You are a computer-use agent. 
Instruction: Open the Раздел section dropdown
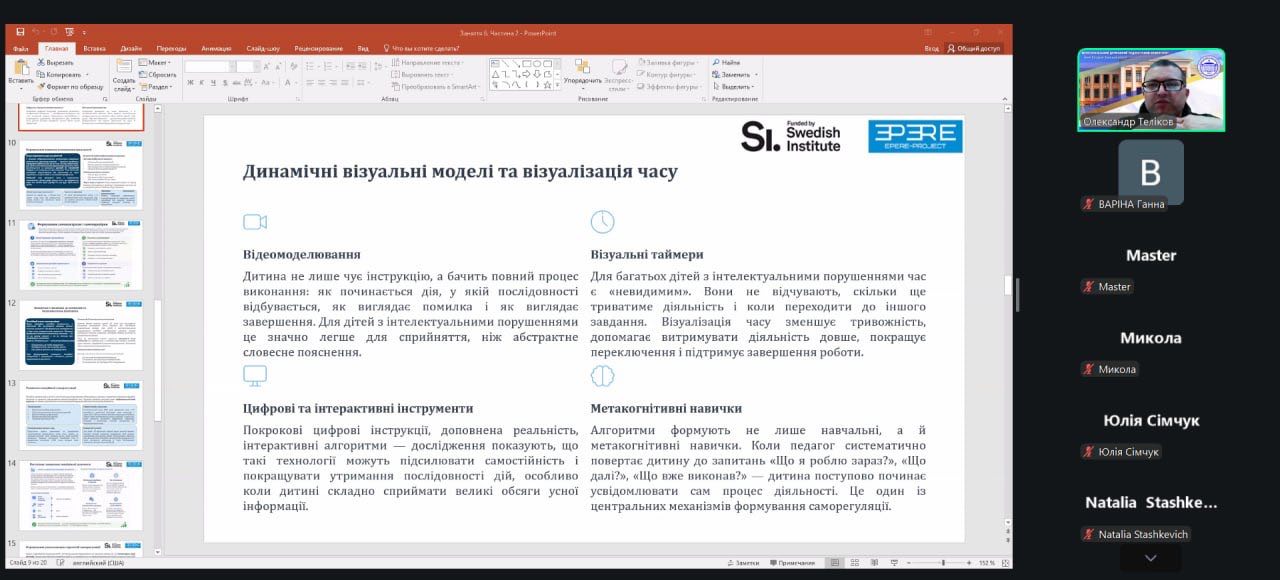pos(156,86)
